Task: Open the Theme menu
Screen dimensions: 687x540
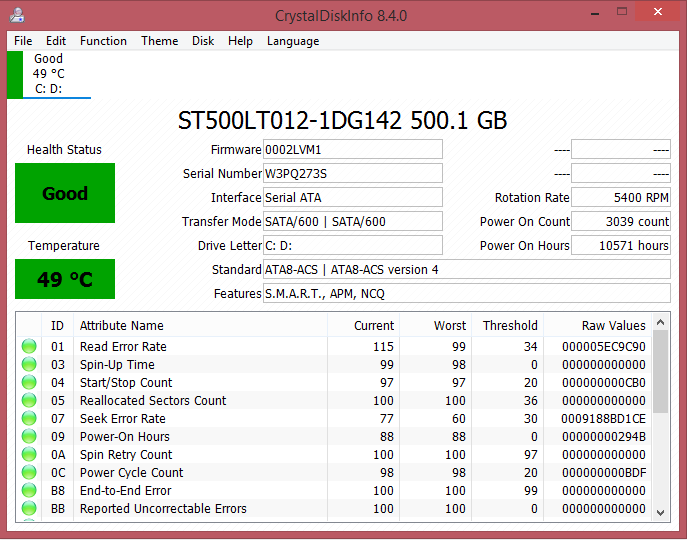Action: click(159, 41)
